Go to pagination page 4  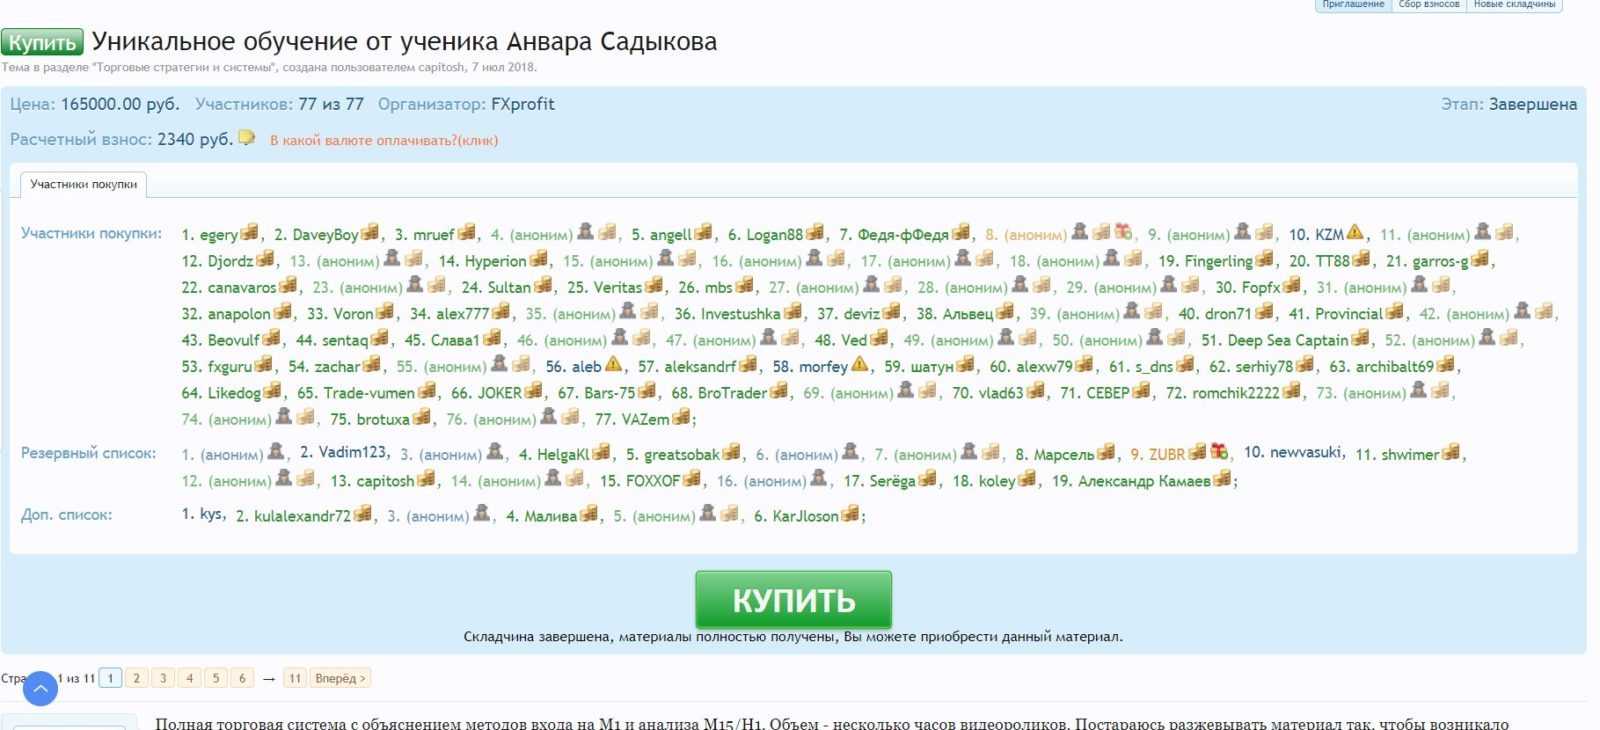189,678
